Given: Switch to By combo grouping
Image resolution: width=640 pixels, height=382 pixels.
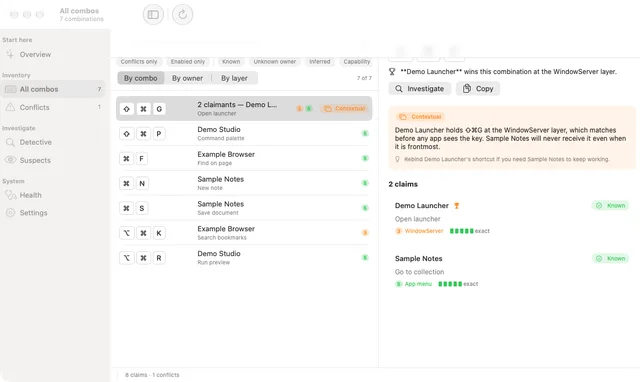Looking at the screenshot, I should [141, 78].
